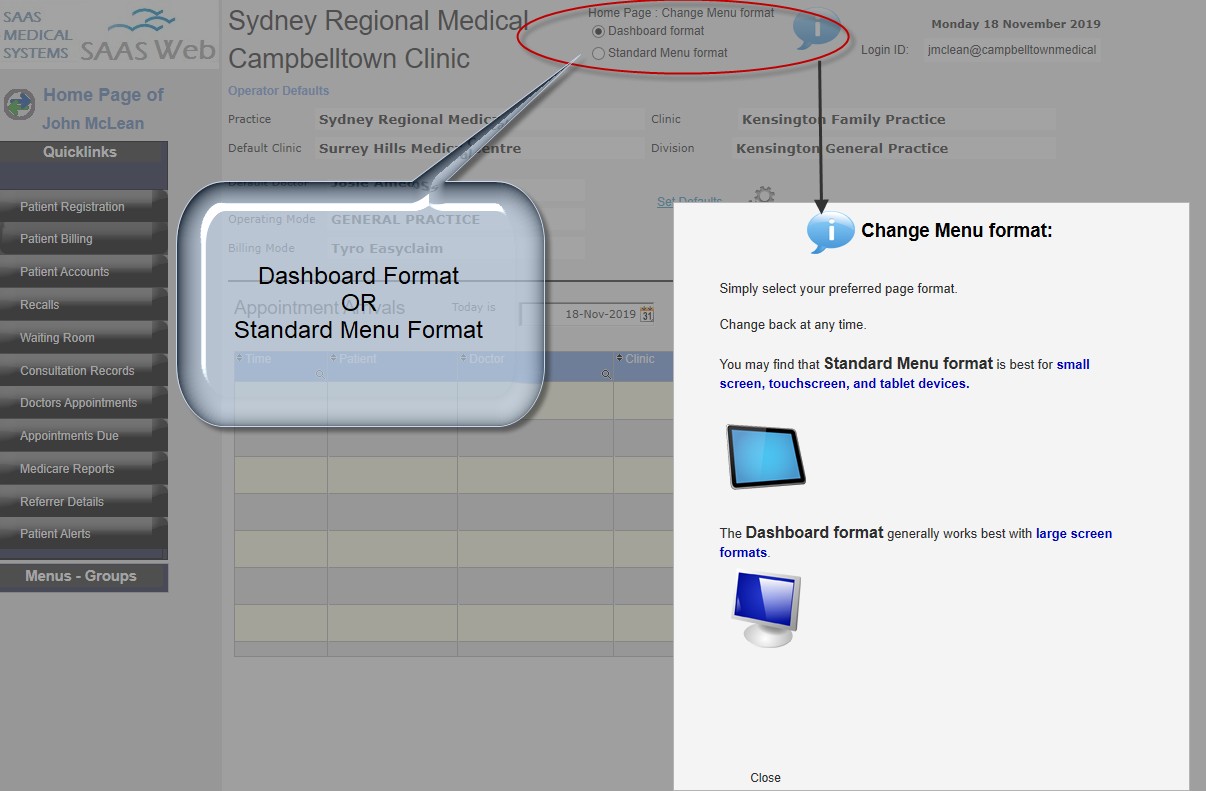Click the Default Clinic Surrey Hills field
Viewport: 1206px width, 791px height.
click(480, 149)
